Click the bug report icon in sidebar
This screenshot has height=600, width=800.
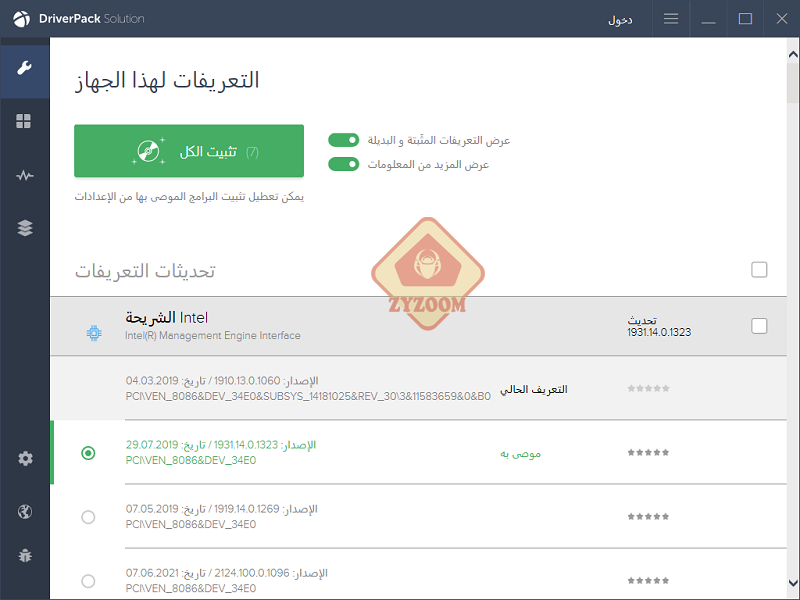click(24, 555)
